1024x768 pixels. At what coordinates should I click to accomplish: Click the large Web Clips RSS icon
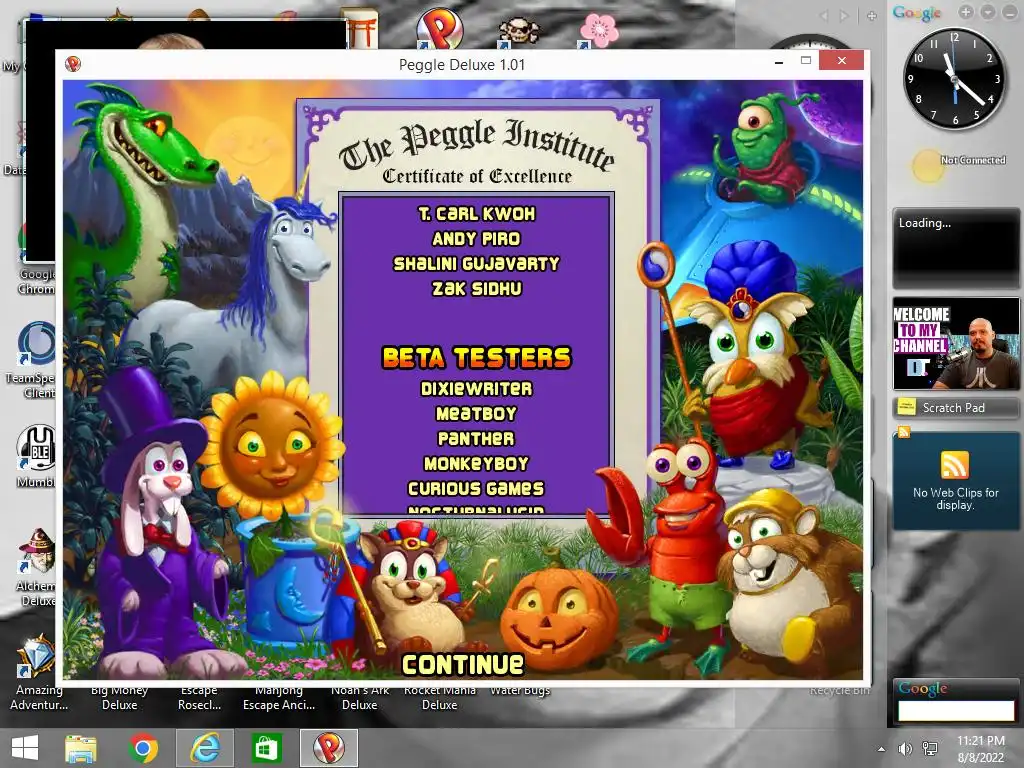pos(954,465)
